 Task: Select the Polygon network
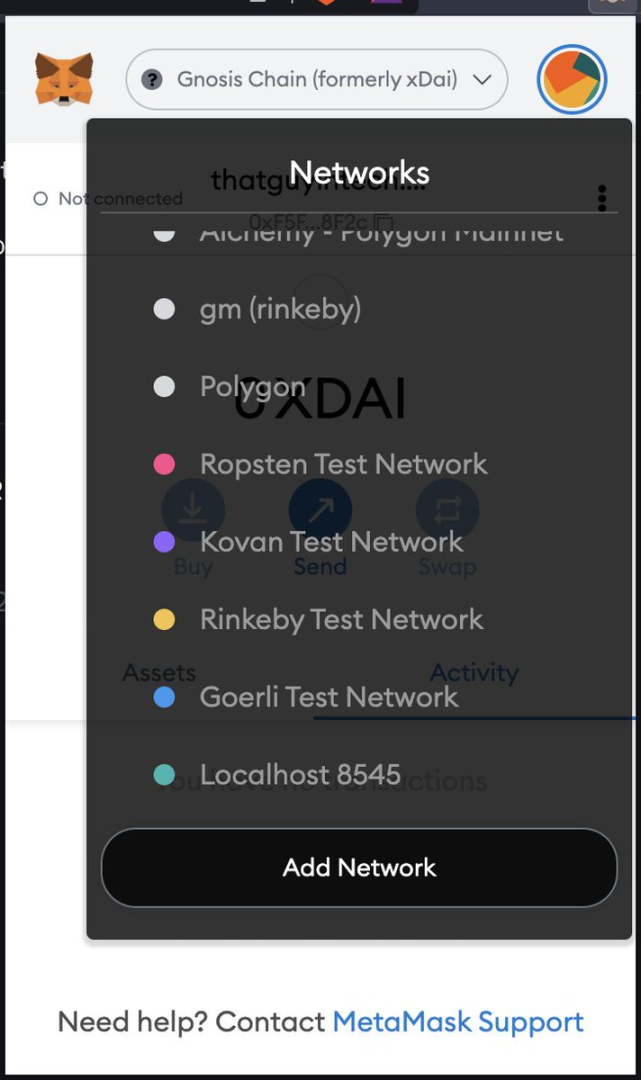pos(252,387)
